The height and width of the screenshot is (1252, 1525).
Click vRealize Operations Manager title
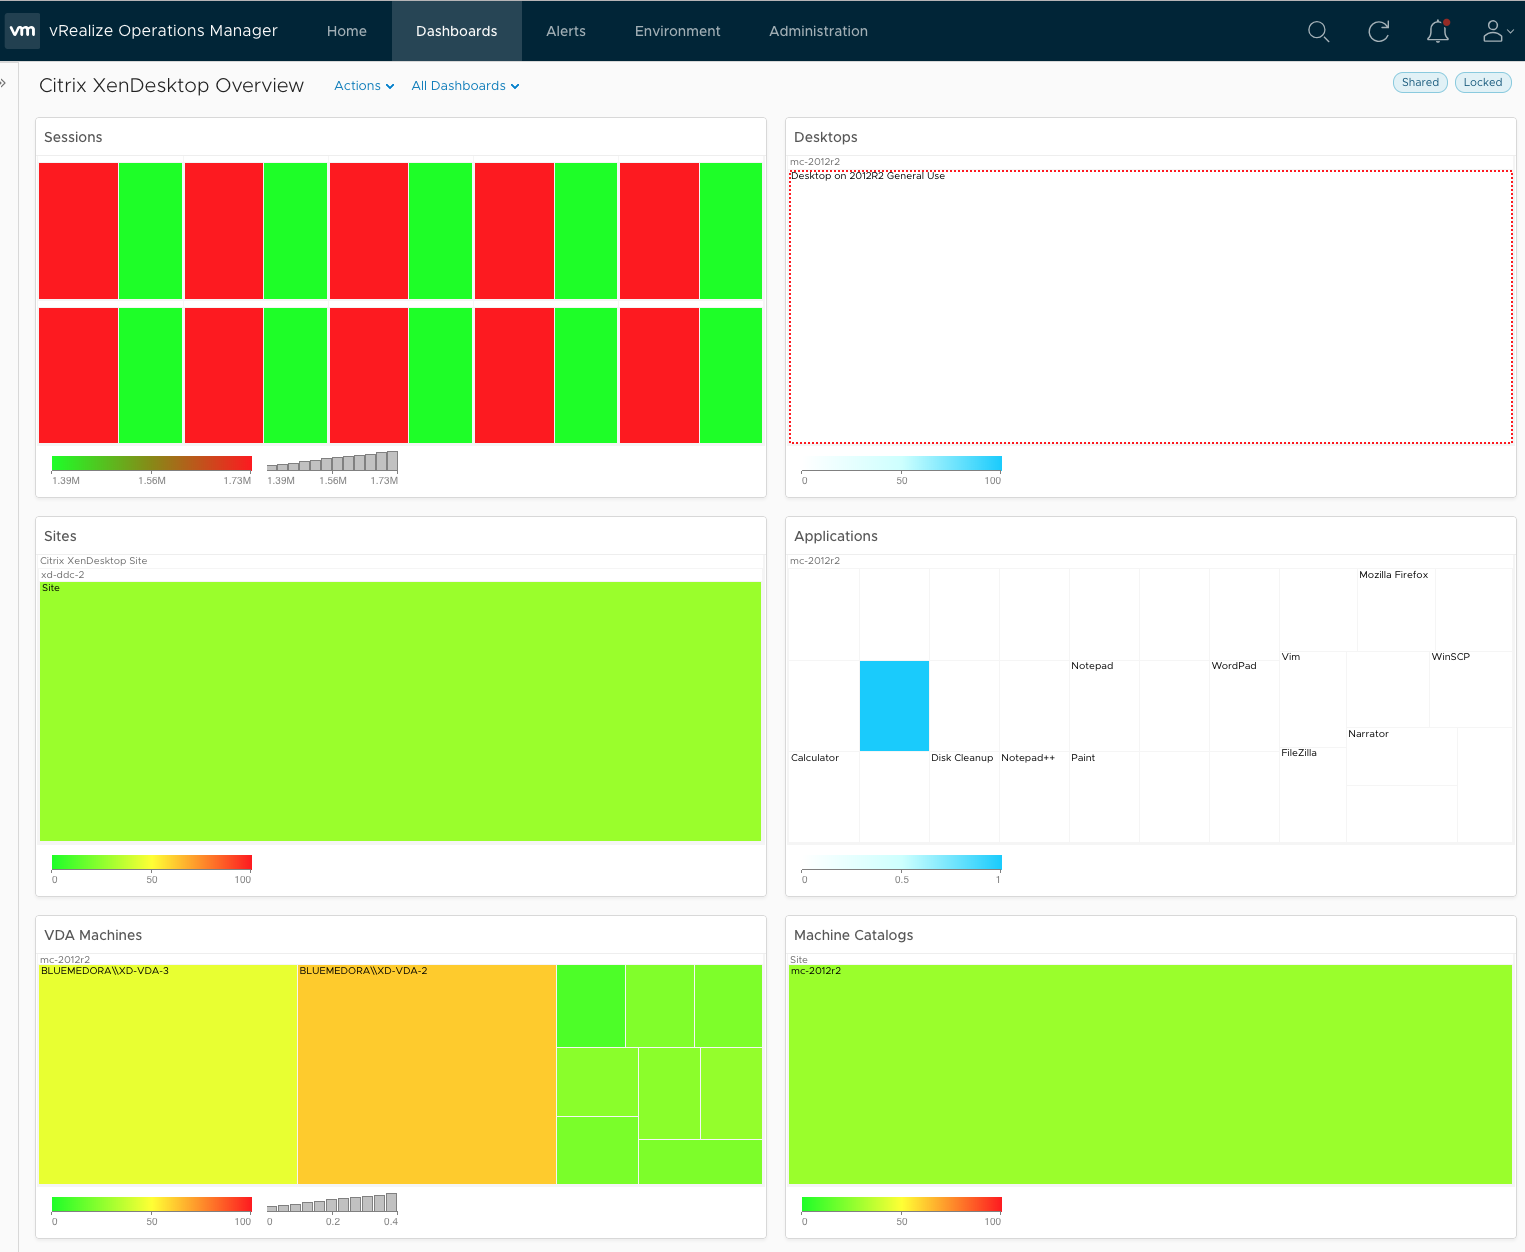[x=163, y=31]
